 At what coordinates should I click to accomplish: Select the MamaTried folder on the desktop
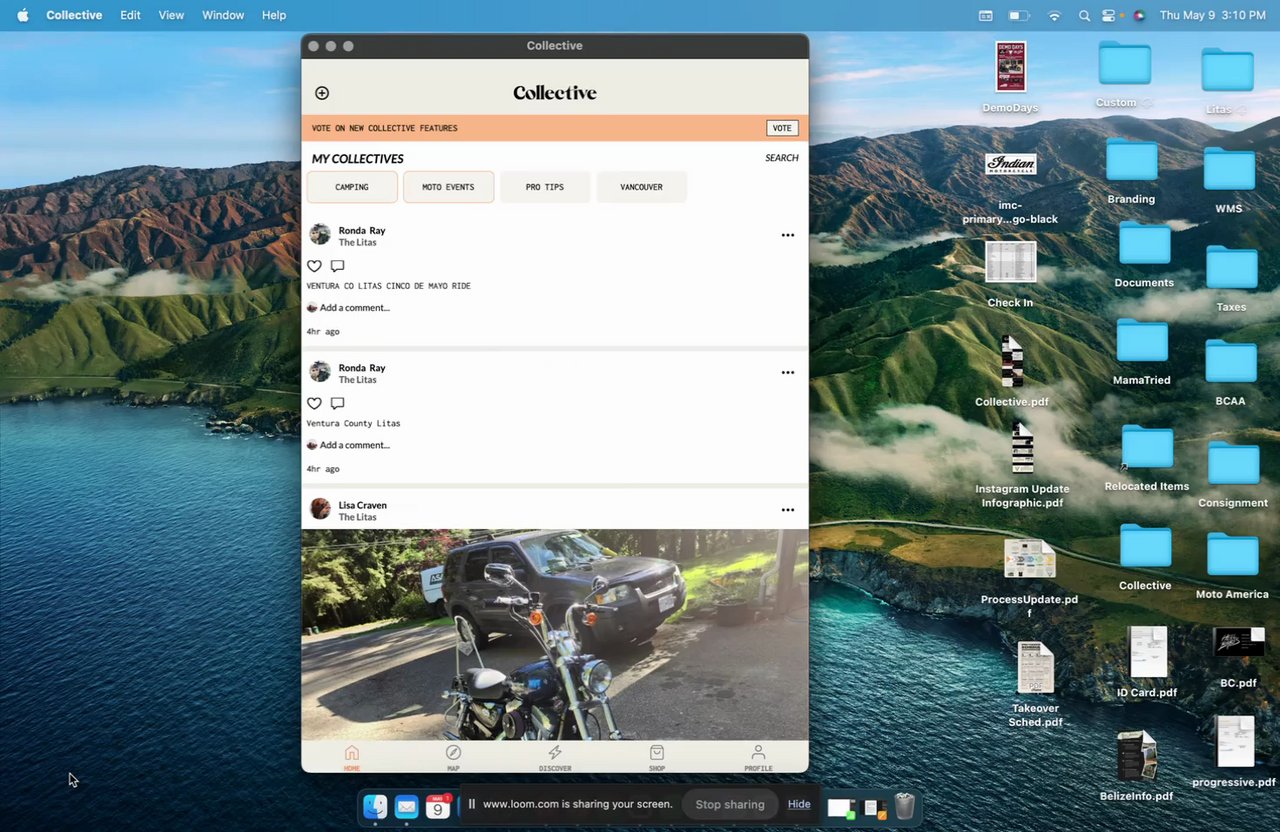click(1142, 352)
